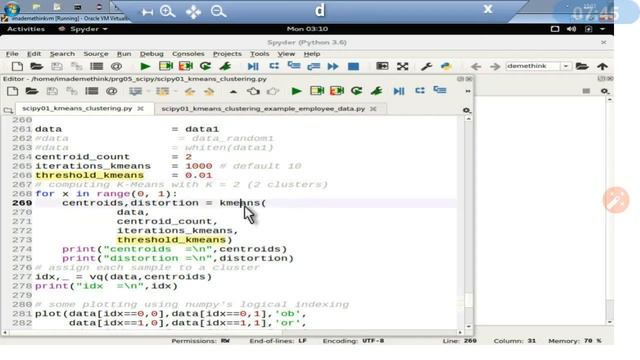Open the Help menu
Image resolution: width=640 pixels, height=360 pixels.
click(x=312, y=54)
